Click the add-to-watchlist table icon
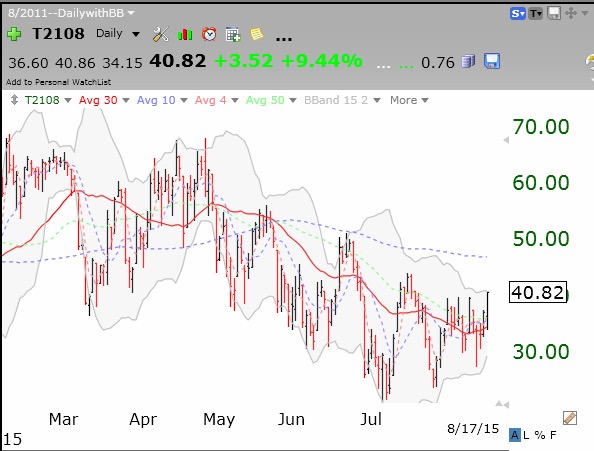Image resolution: width=594 pixels, height=451 pixels. tap(233, 34)
